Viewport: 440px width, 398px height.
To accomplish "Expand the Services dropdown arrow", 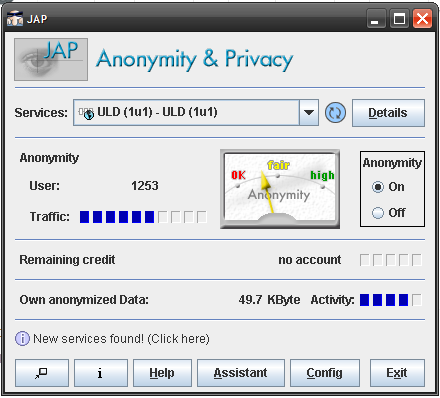I will pyautogui.click(x=309, y=113).
